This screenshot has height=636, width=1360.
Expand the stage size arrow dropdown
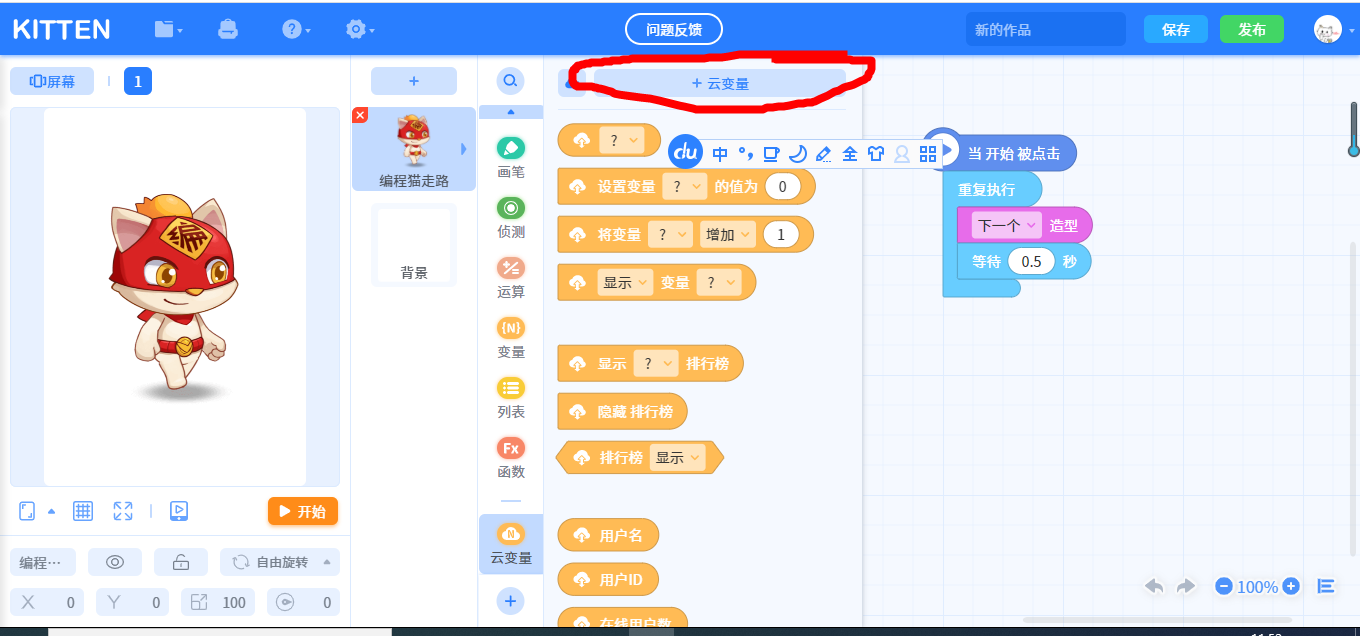52,511
